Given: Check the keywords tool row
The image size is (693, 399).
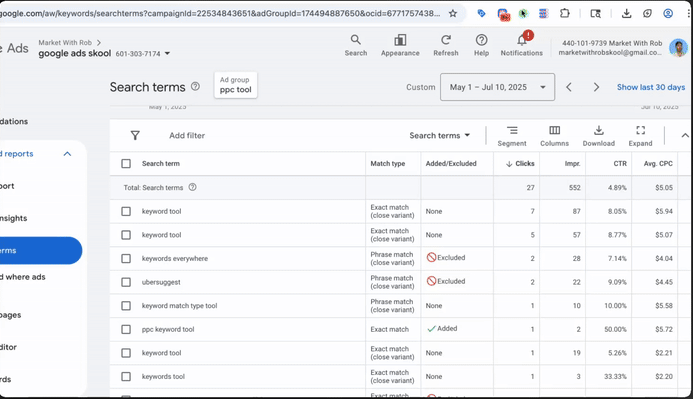Looking at the screenshot, I should click(x=126, y=376).
